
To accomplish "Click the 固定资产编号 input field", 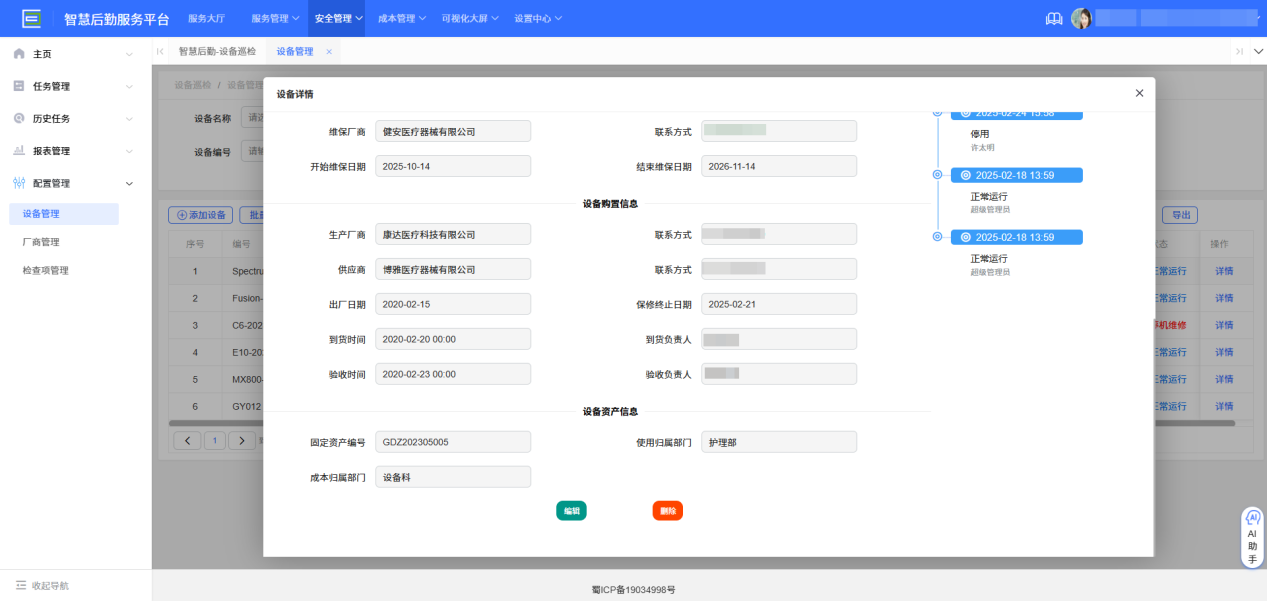I will tap(452, 440).
